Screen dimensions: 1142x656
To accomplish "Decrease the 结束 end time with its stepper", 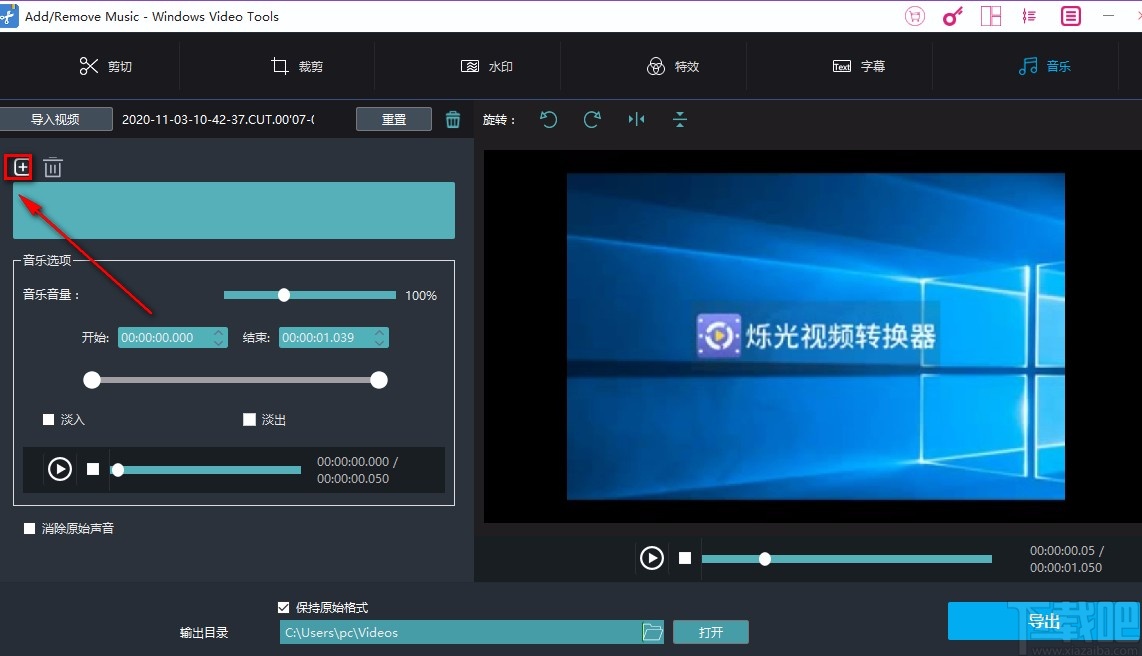I will pyautogui.click(x=379, y=342).
